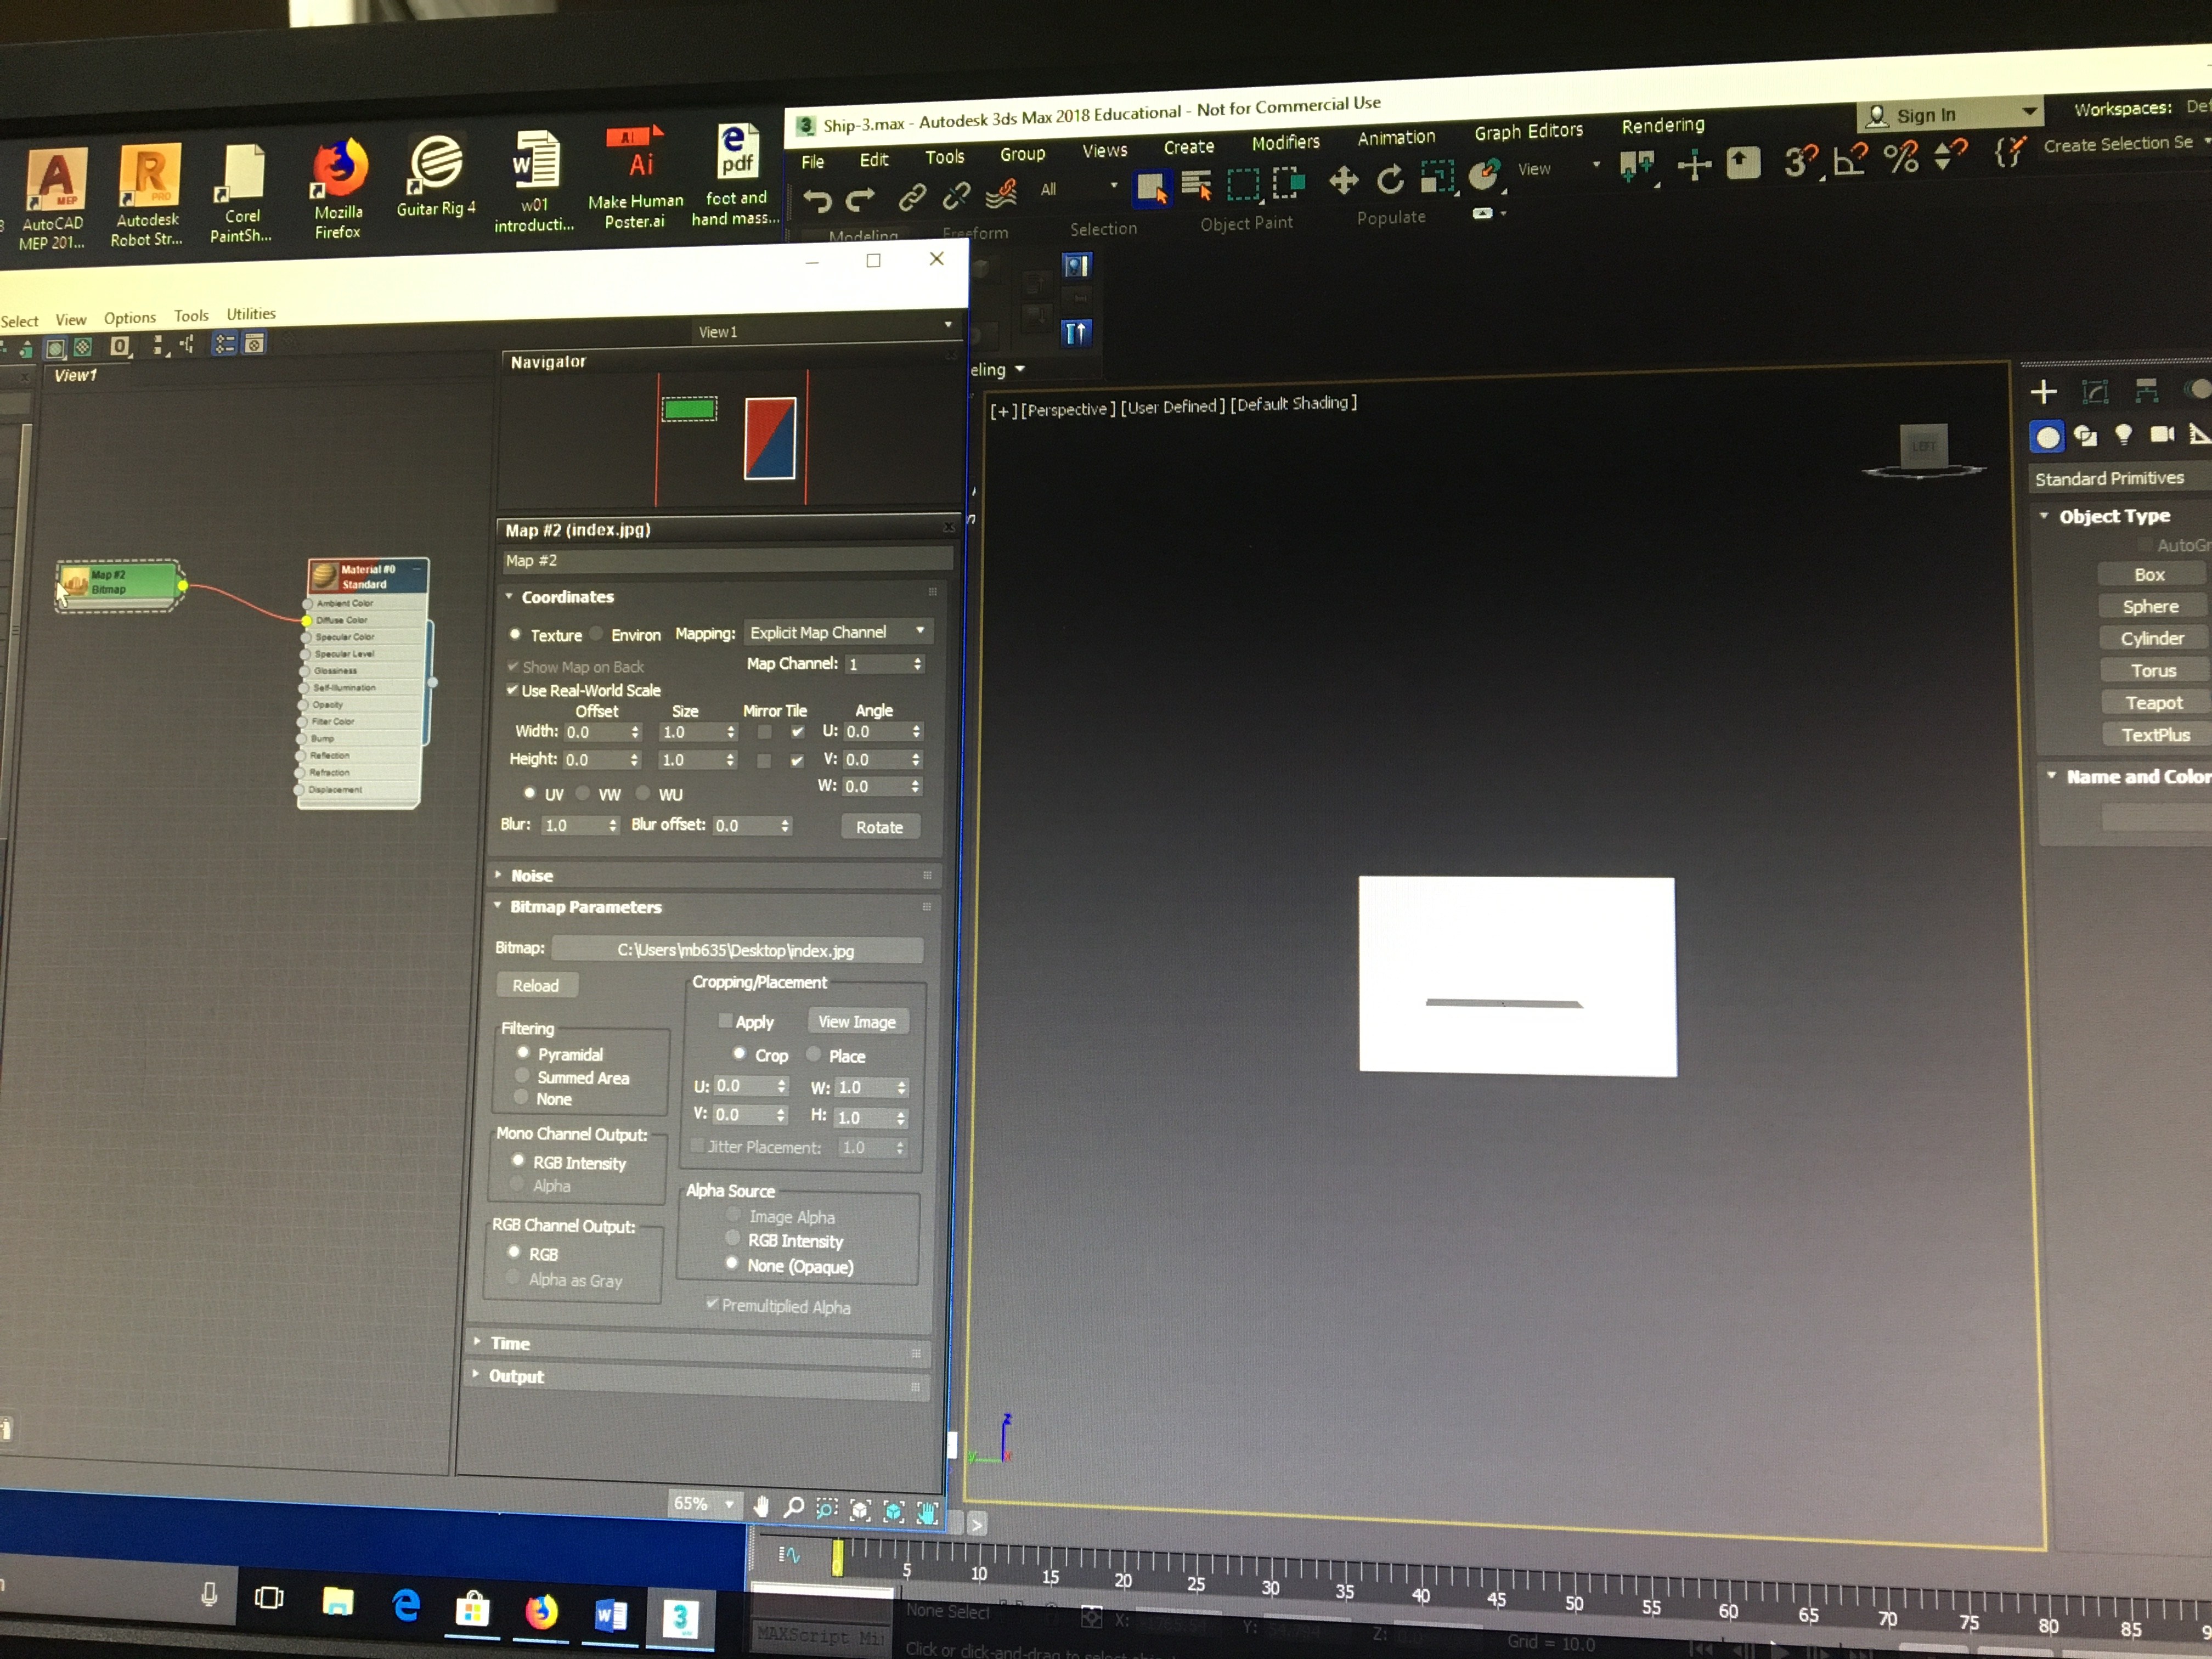Select the Environ radio button

(597, 633)
